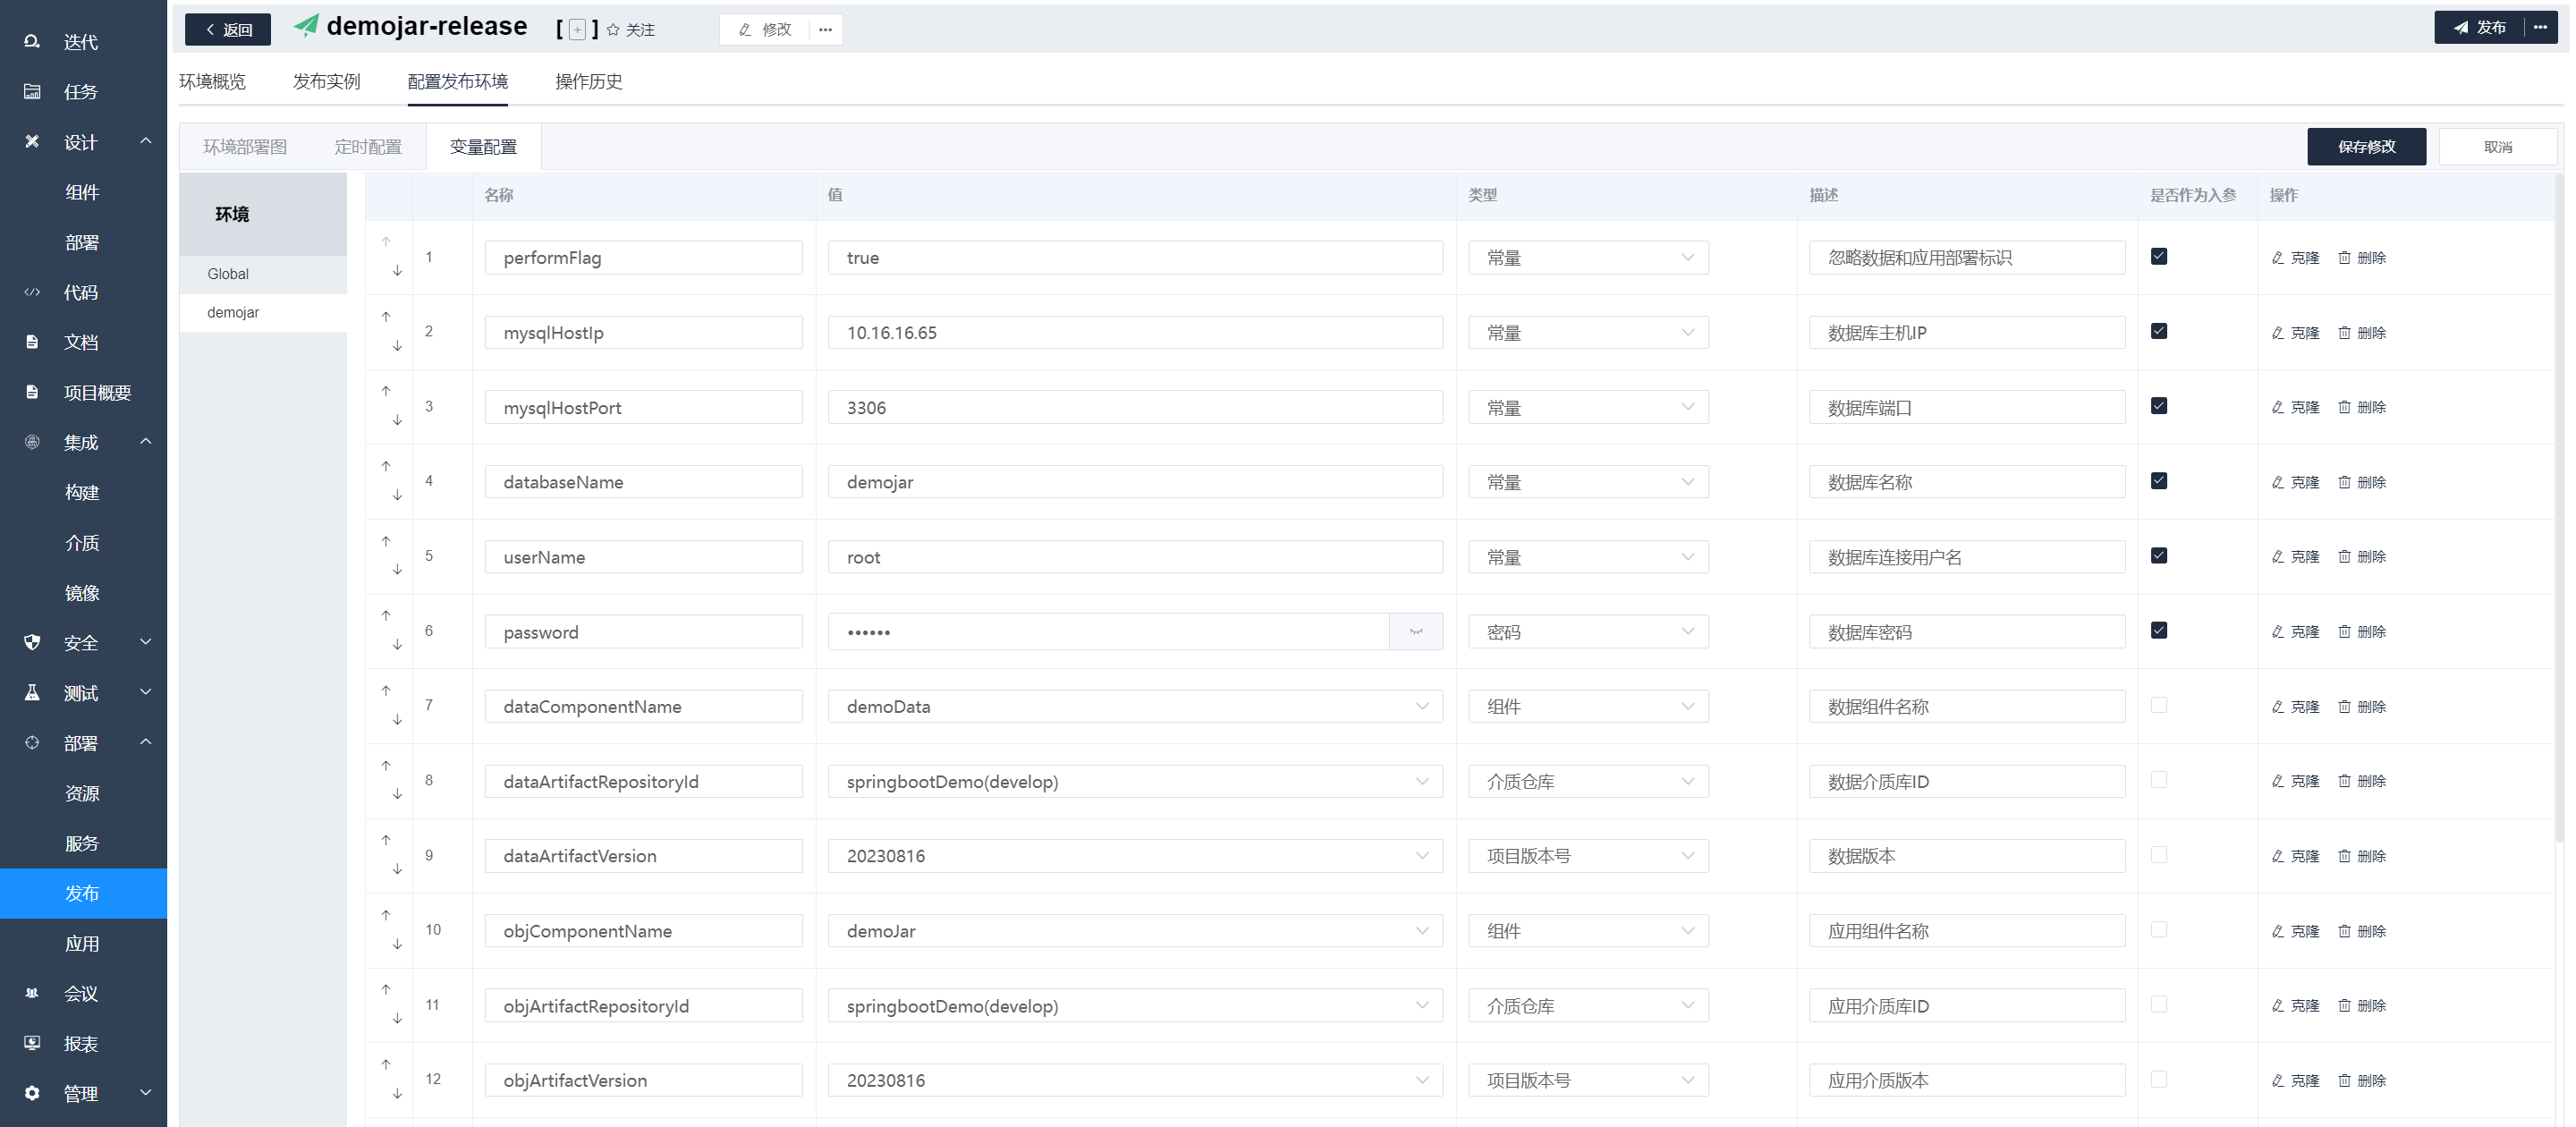This screenshot has width=2576, height=1127.
Task: Click clone icon for performFlag row
Action: [2277, 258]
